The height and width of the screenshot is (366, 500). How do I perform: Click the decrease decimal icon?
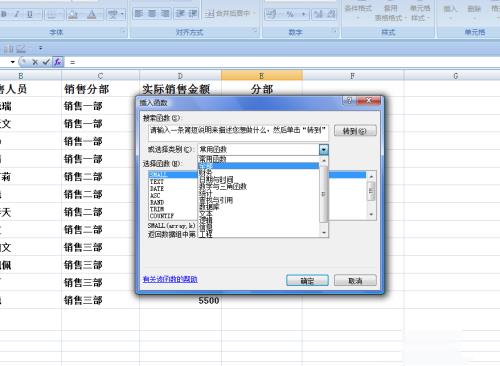pos(331,14)
